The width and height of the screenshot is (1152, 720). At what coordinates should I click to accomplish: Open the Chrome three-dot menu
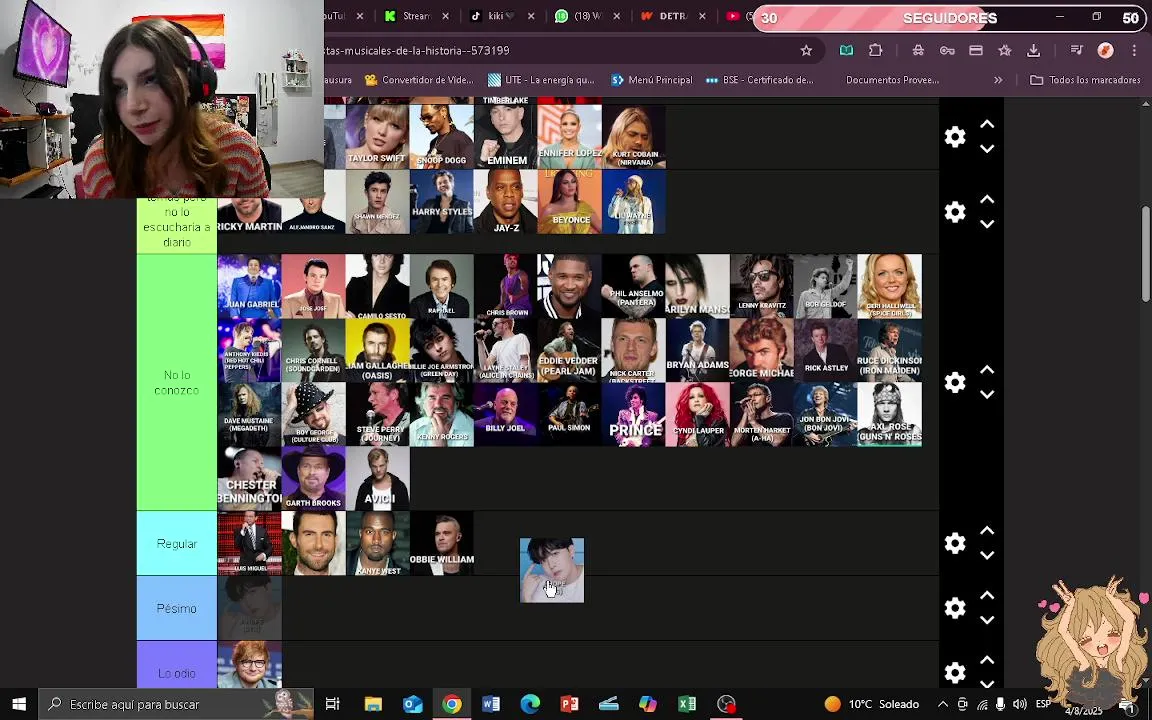point(1134,50)
